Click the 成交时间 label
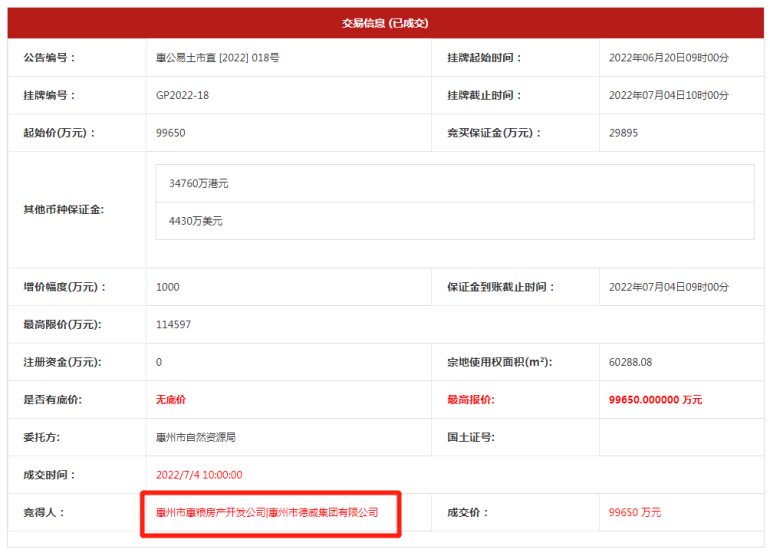770x556 pixels. 49,475
